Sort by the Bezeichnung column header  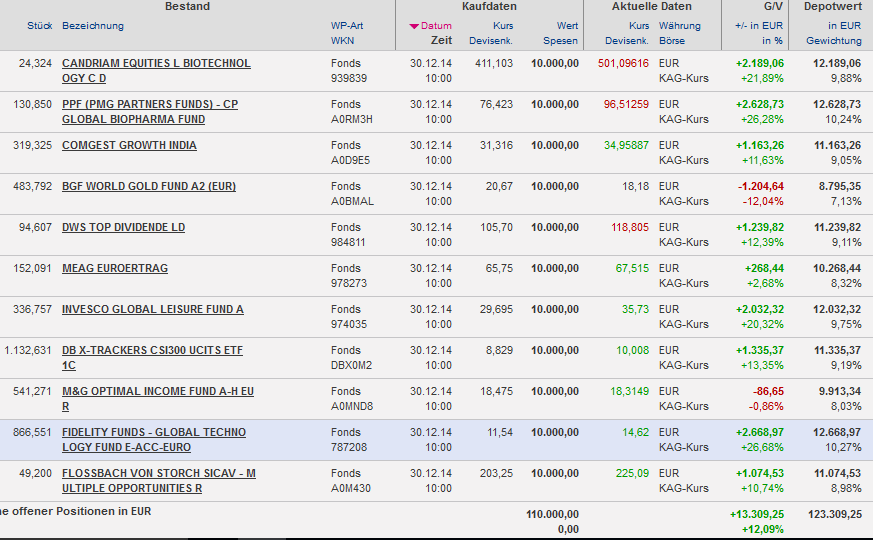pos(93,26)
